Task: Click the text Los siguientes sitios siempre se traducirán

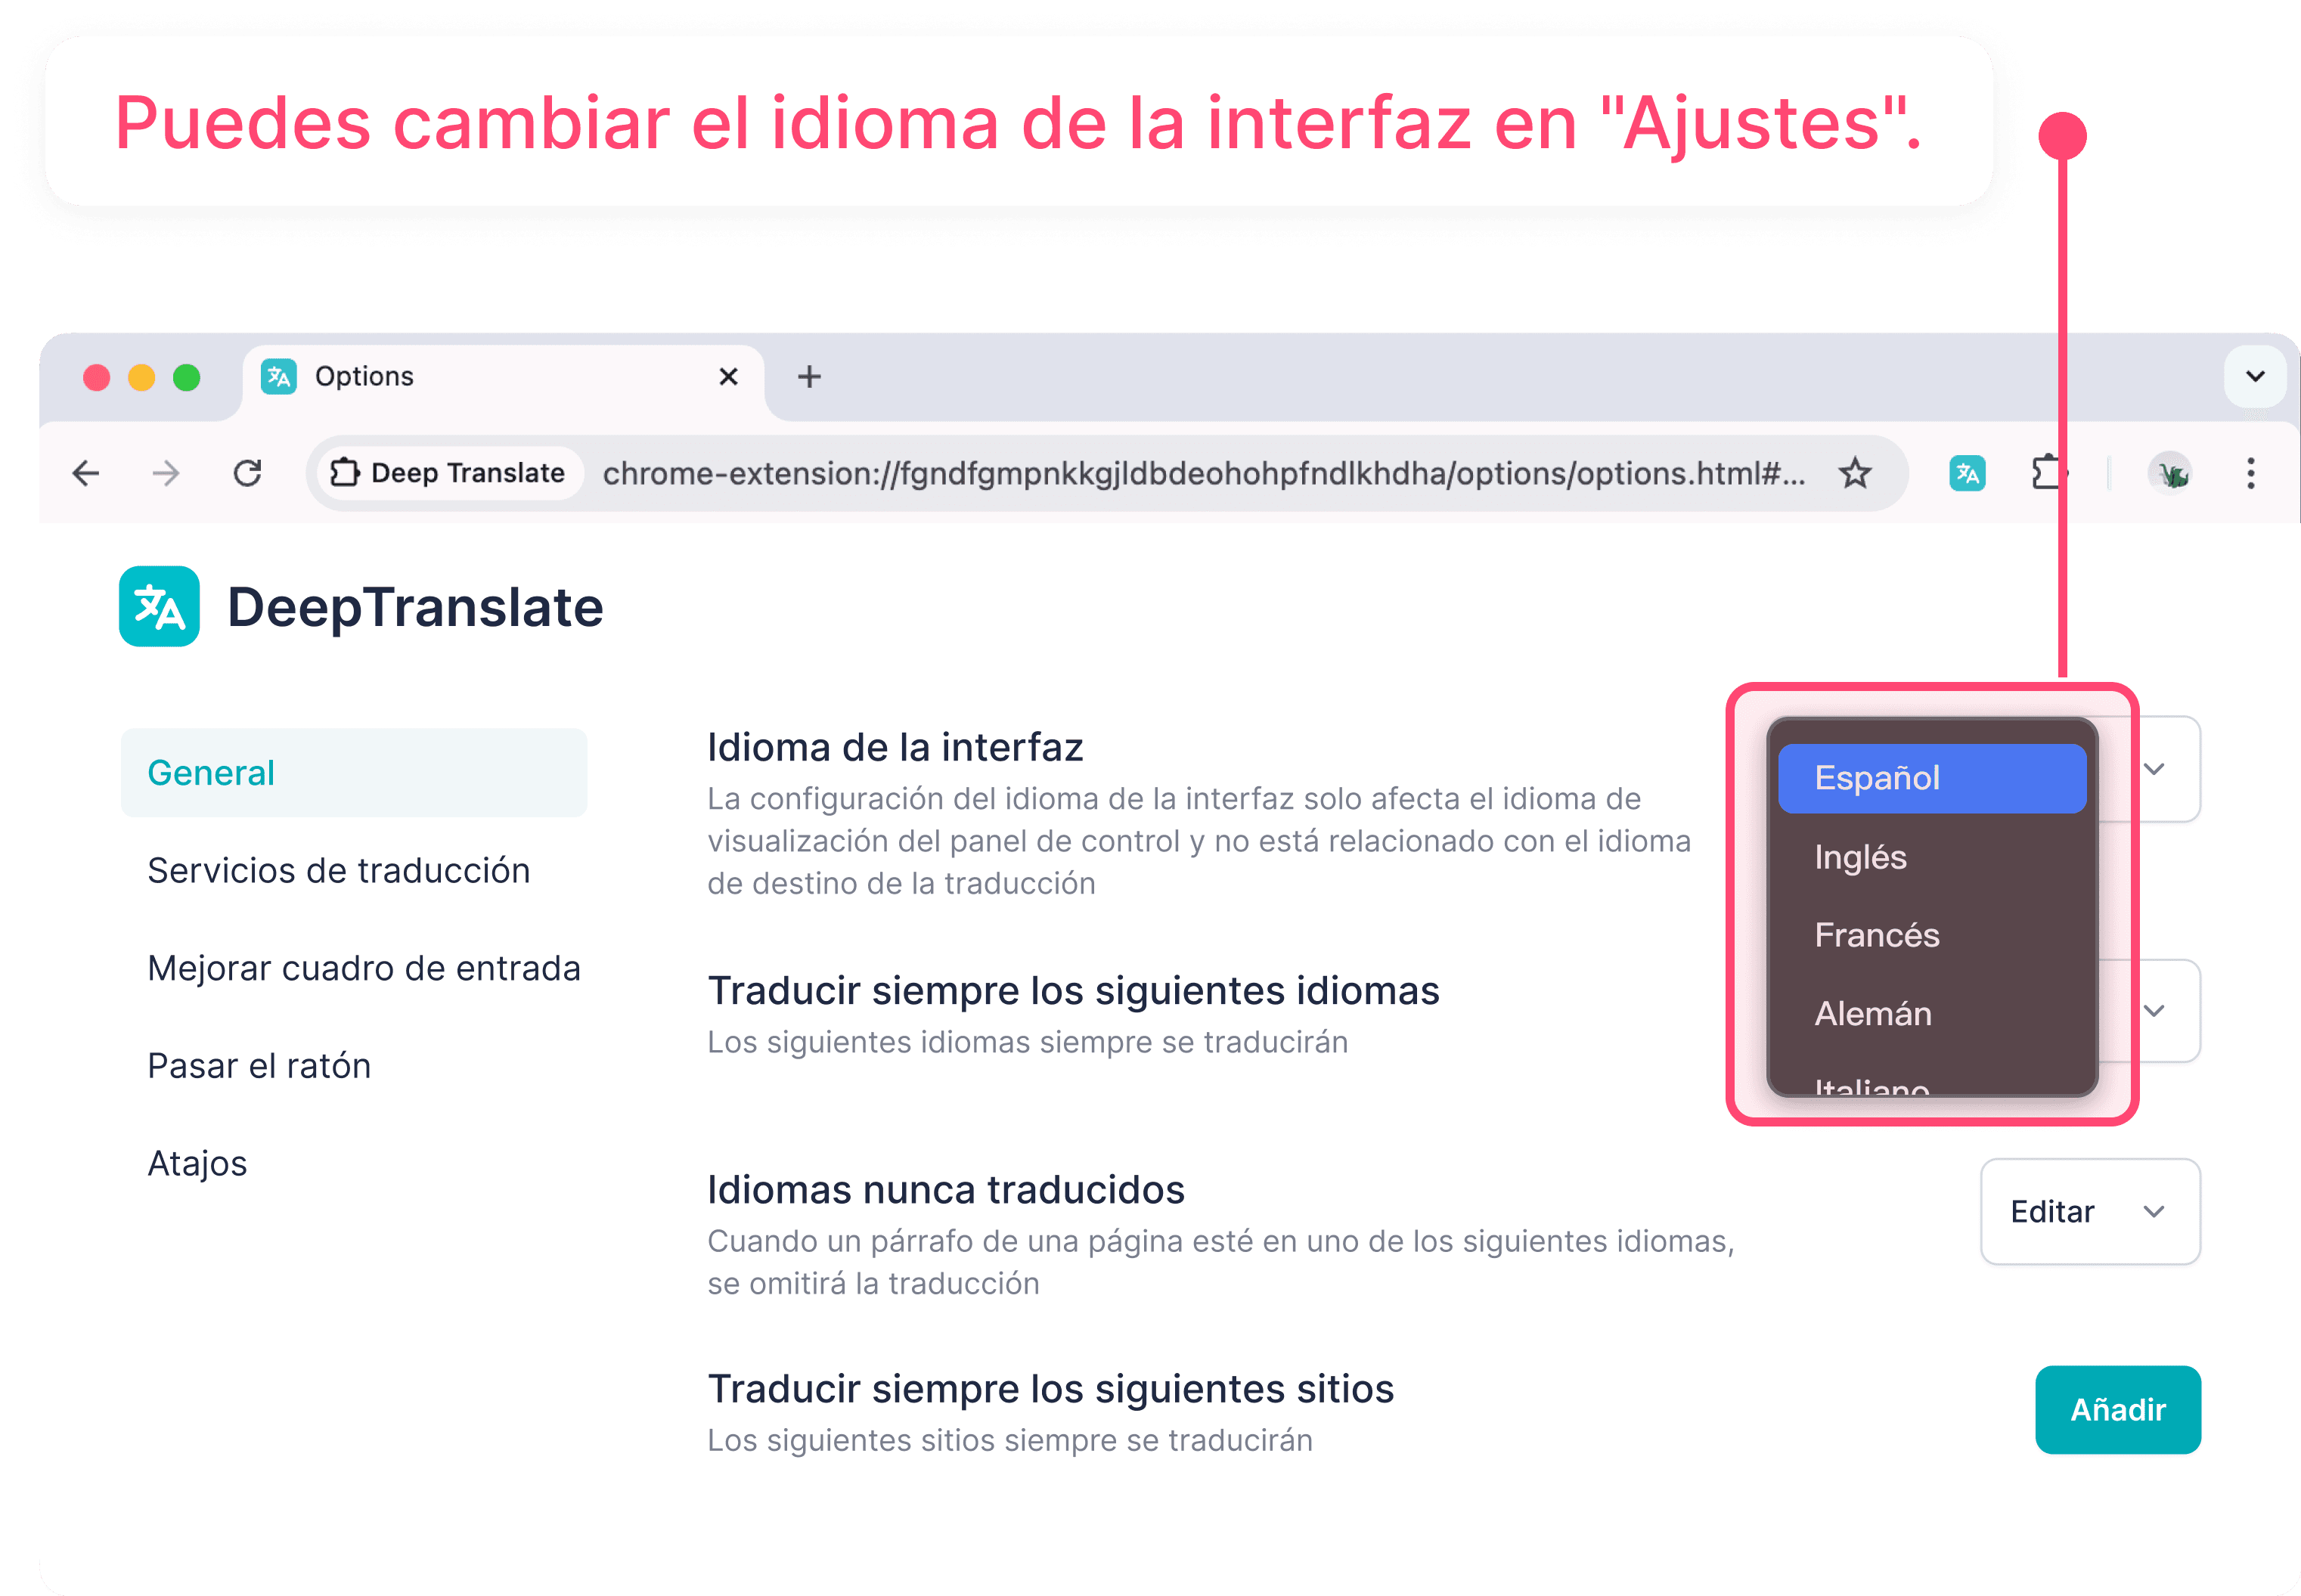Action: [1010, 1441]
